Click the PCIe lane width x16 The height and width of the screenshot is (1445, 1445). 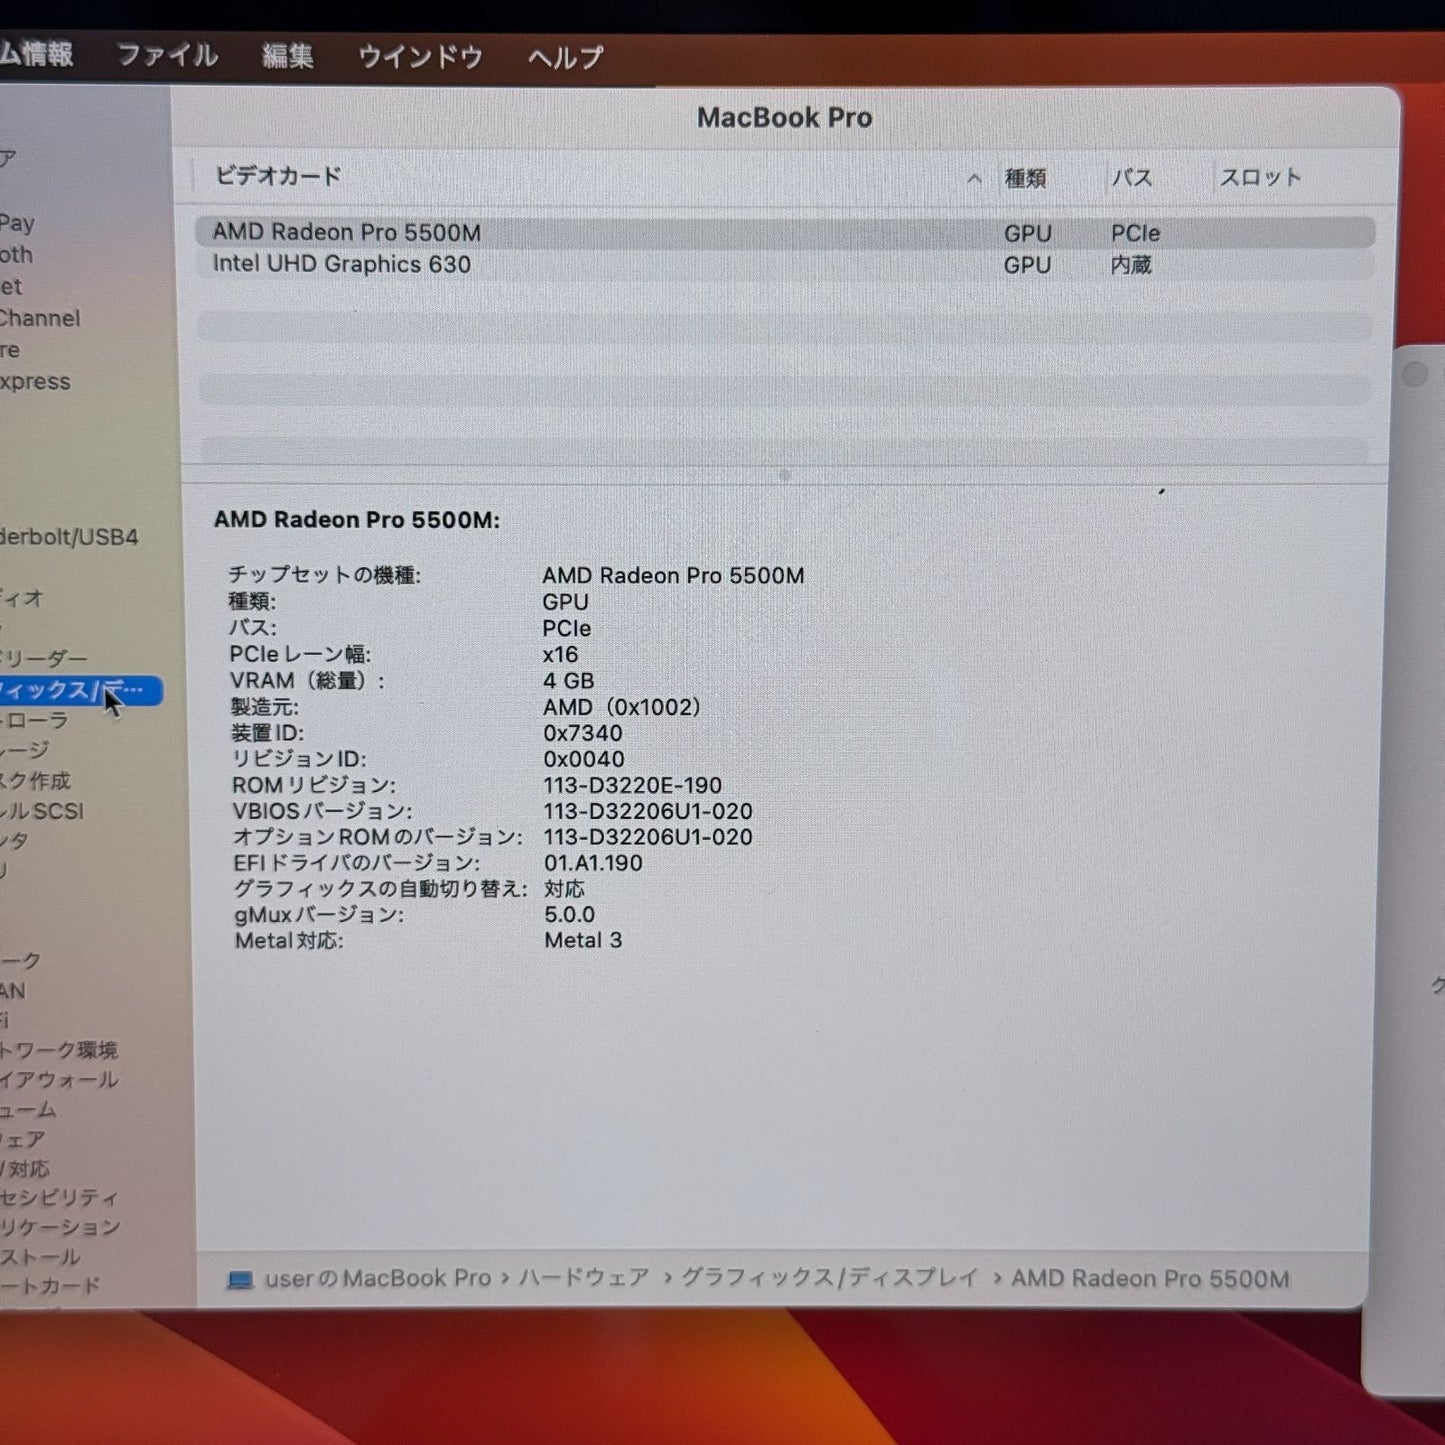560,655
